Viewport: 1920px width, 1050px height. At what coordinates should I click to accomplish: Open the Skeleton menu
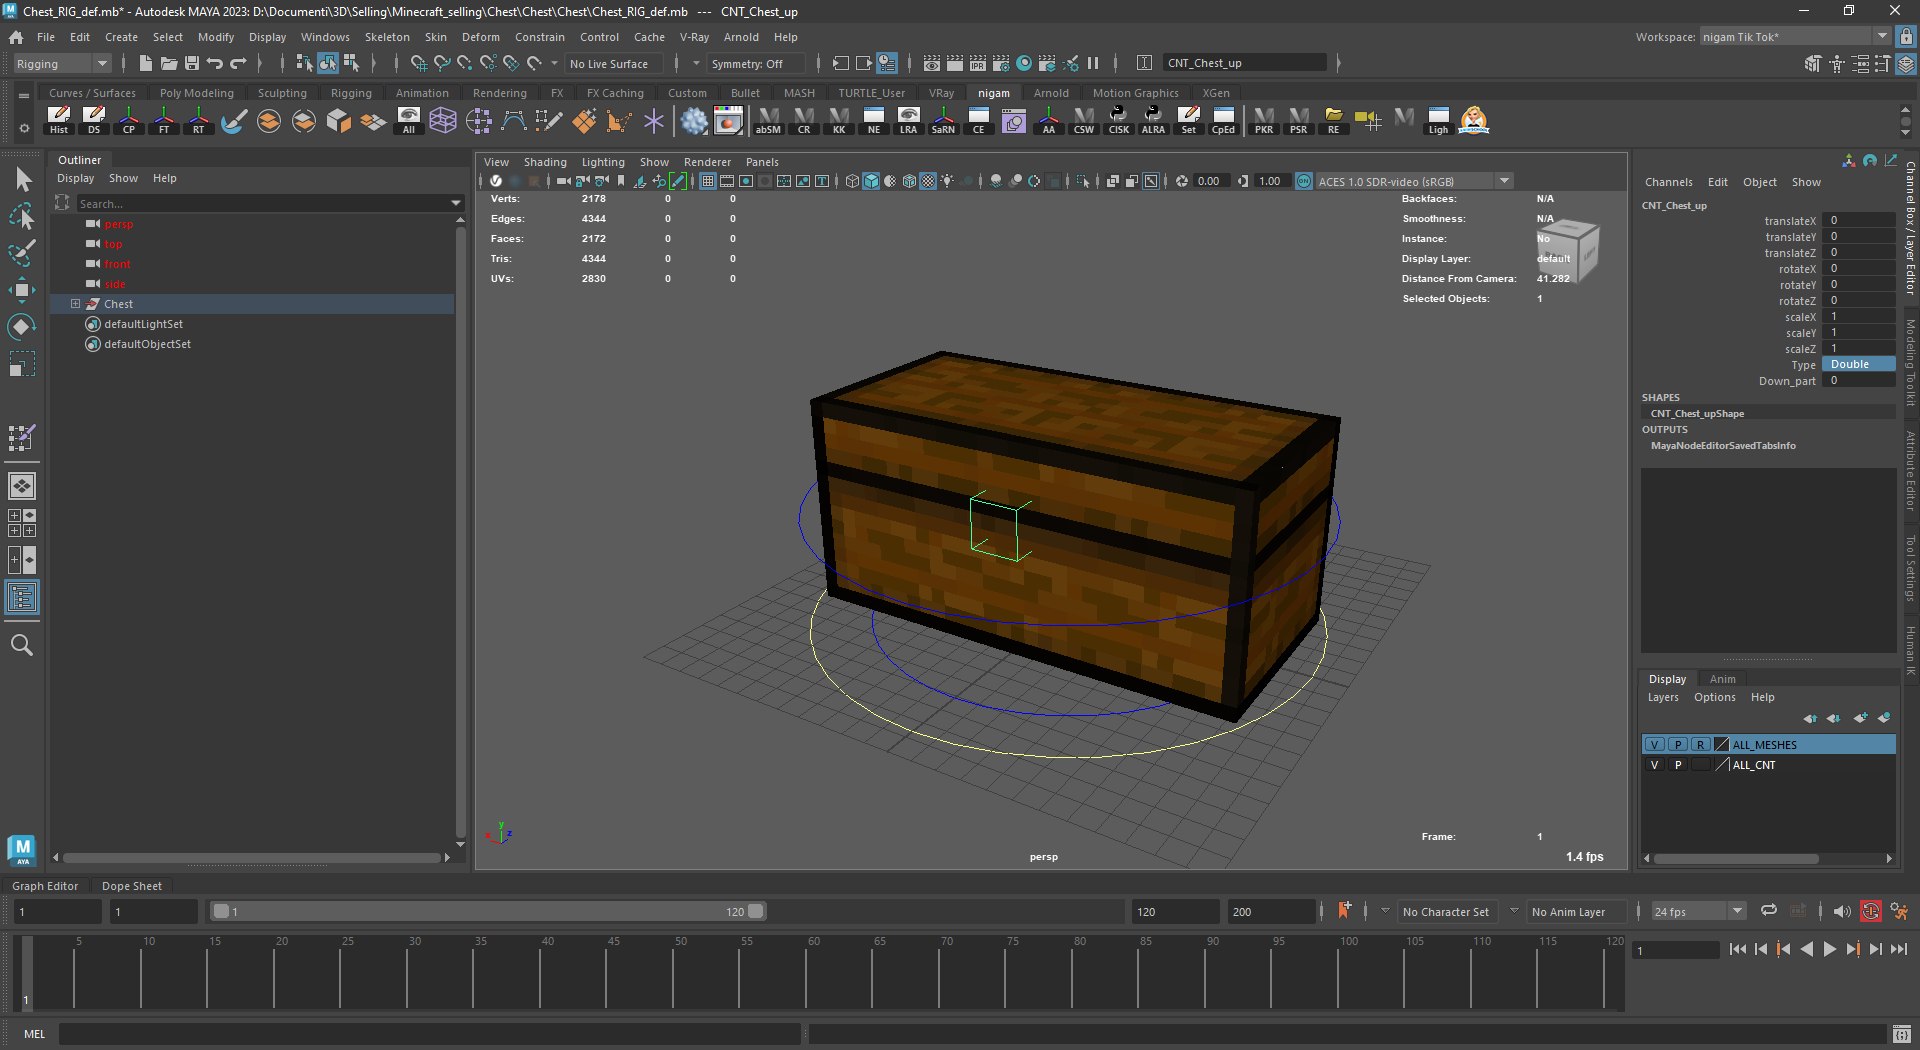click(x=387, y=37)
